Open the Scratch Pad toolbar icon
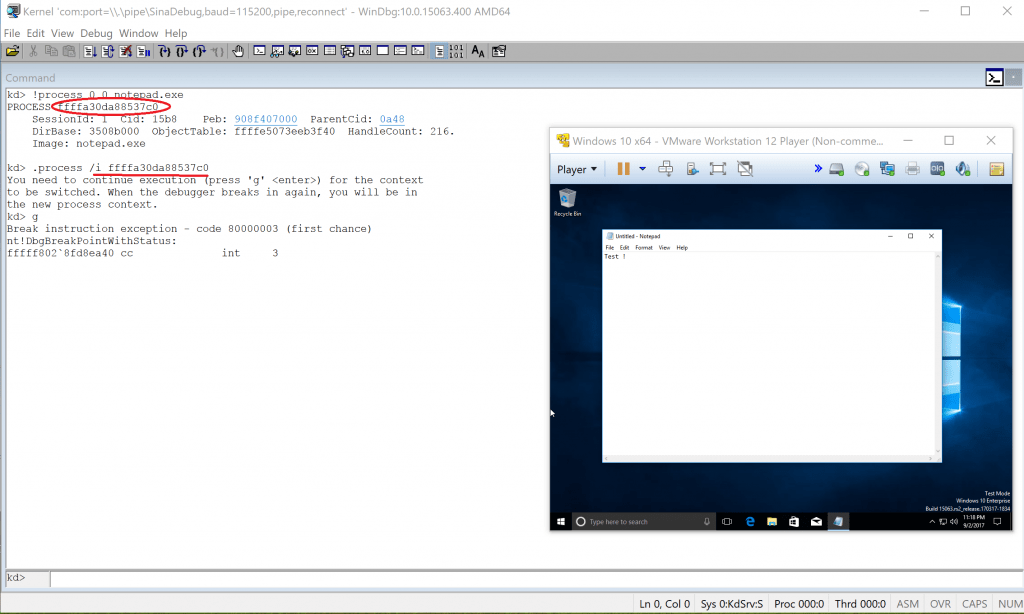Viewport: 1024px width, 614px height. tap(383, 51)
